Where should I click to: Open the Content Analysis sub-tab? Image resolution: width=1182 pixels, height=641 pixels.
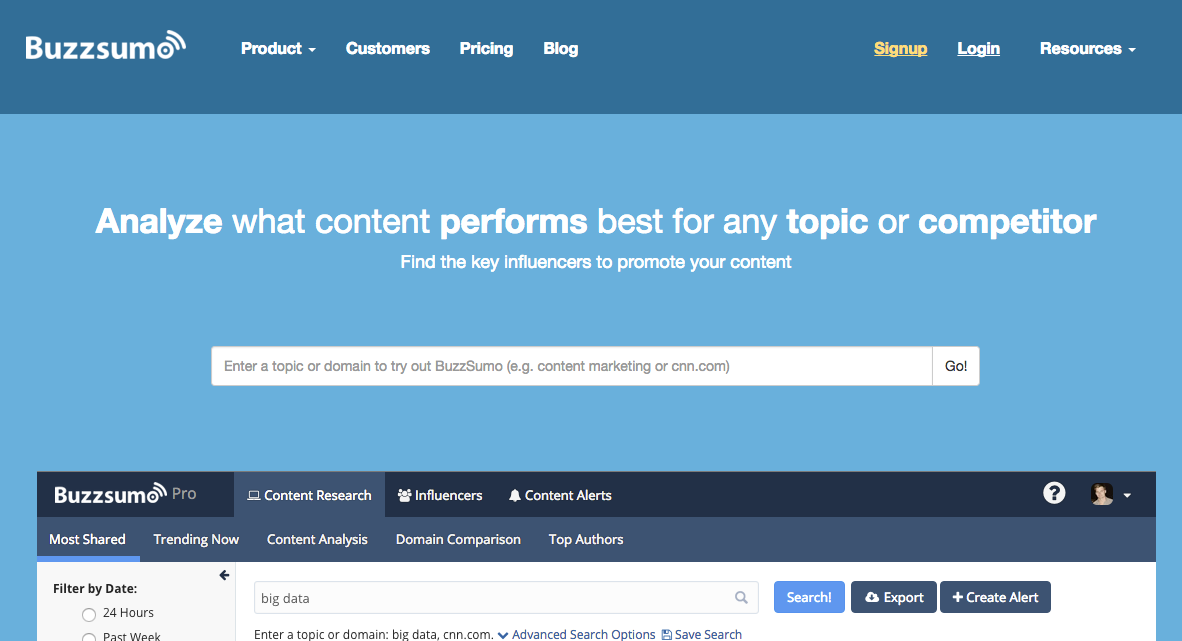point(317,539)
